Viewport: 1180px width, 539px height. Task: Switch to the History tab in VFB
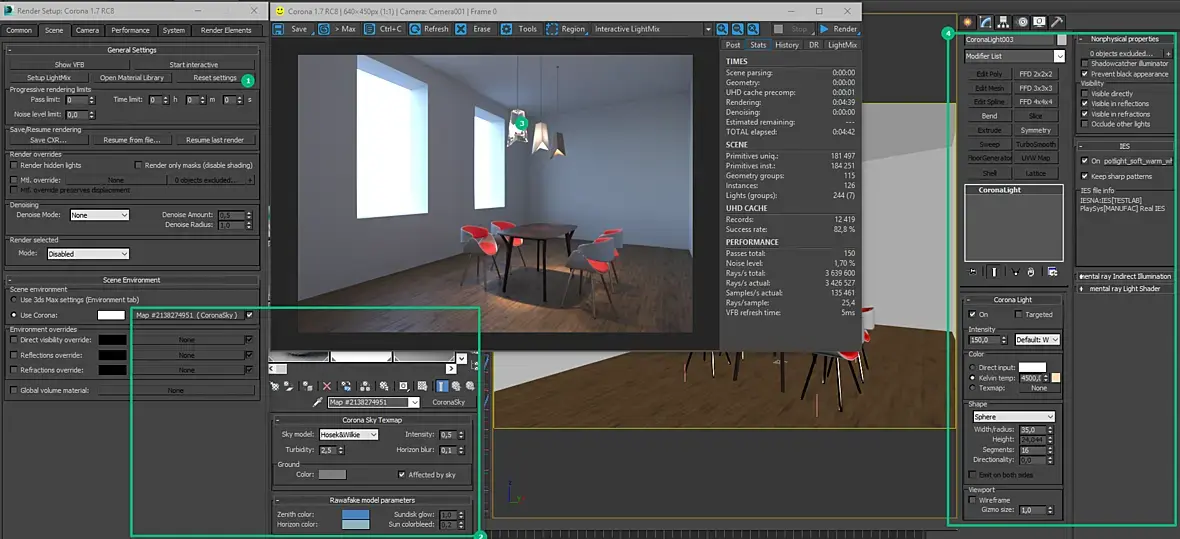787,45
